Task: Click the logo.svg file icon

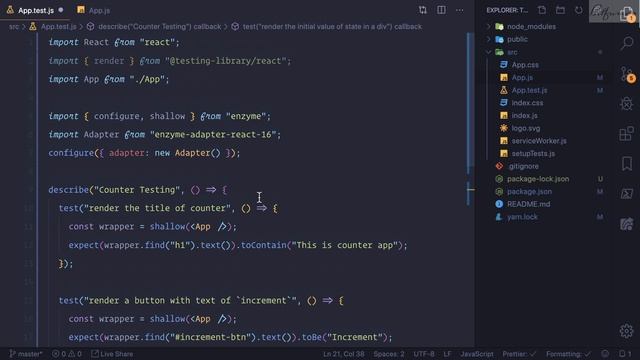Action: click(x=504, y=128)
